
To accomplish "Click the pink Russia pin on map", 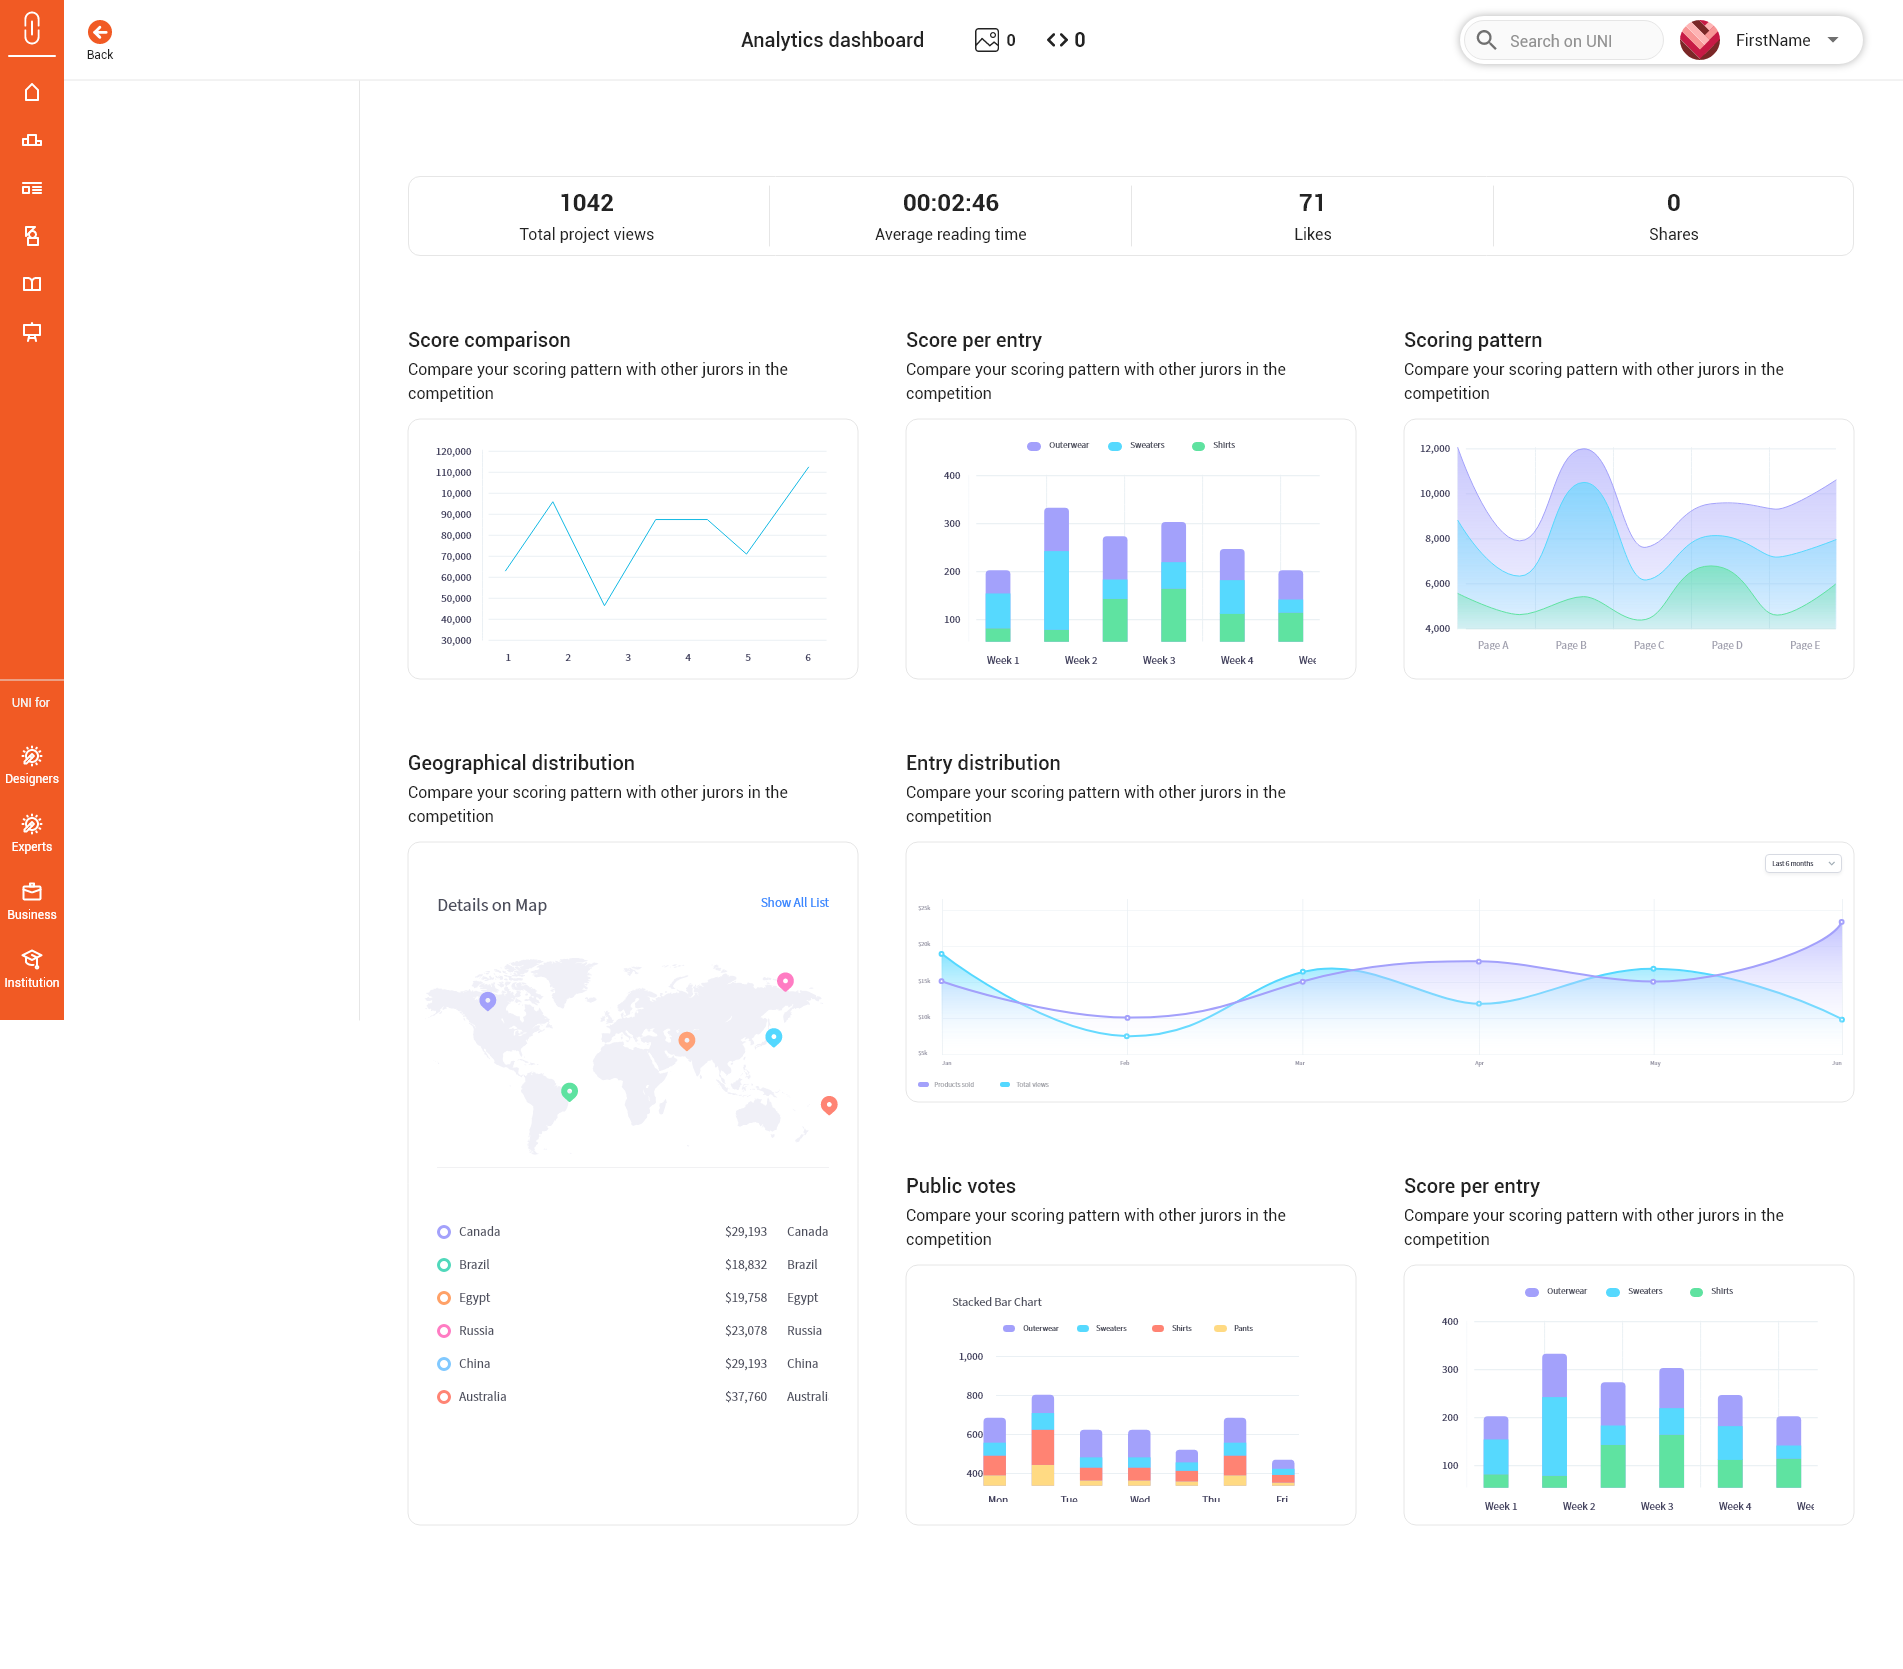I will pos(785,981).
